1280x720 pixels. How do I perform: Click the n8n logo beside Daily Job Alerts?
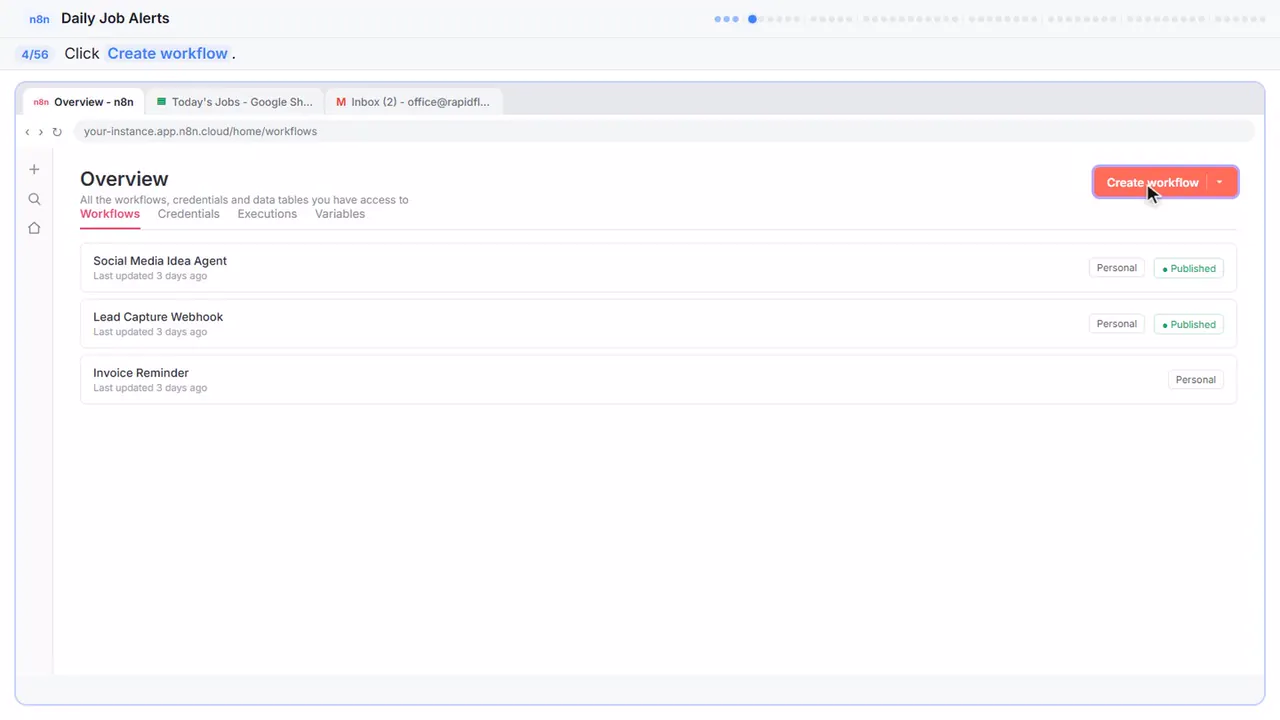pyautogui.click(x=40, y=19)
